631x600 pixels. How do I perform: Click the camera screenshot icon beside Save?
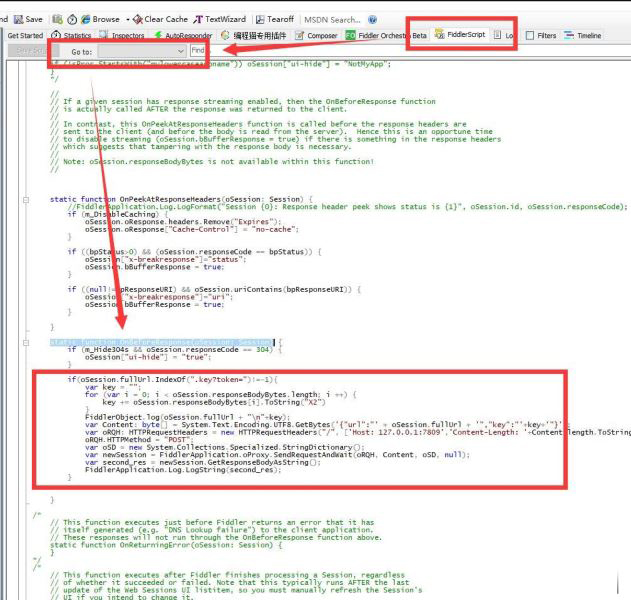(x=58, y=19)
